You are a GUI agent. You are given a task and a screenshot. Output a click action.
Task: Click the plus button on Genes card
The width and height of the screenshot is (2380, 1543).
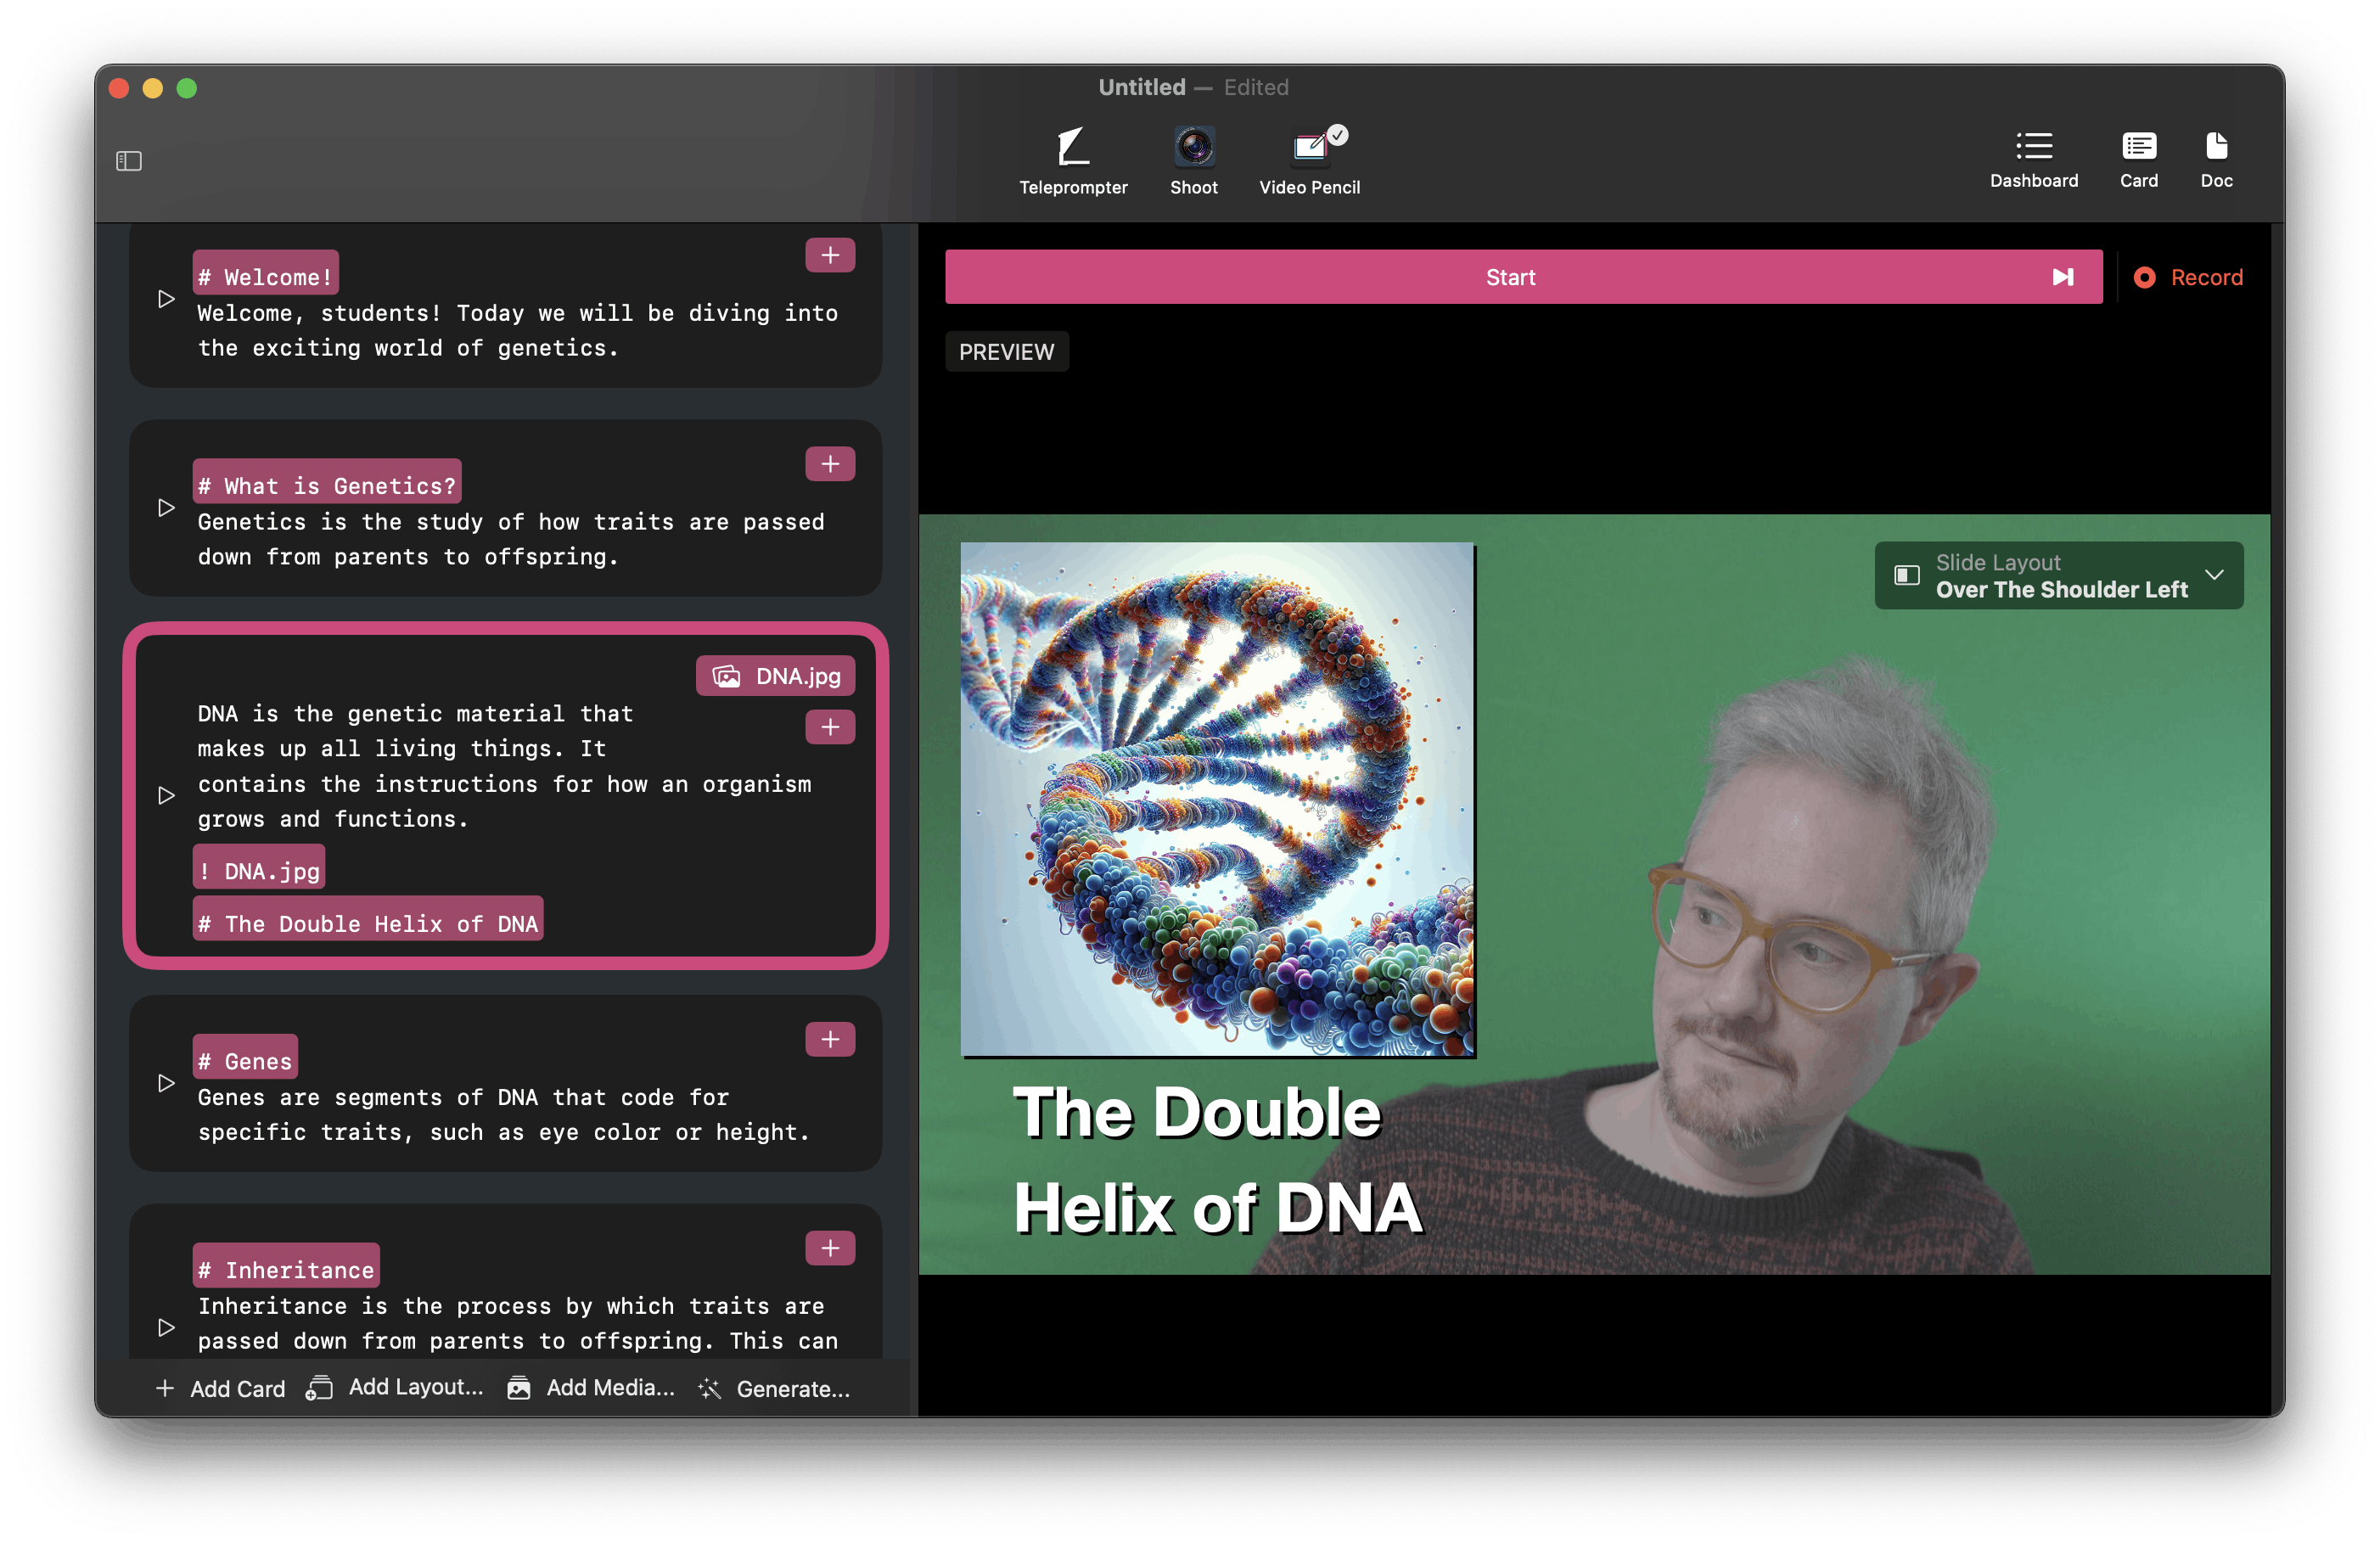(x=829, y=1039)
